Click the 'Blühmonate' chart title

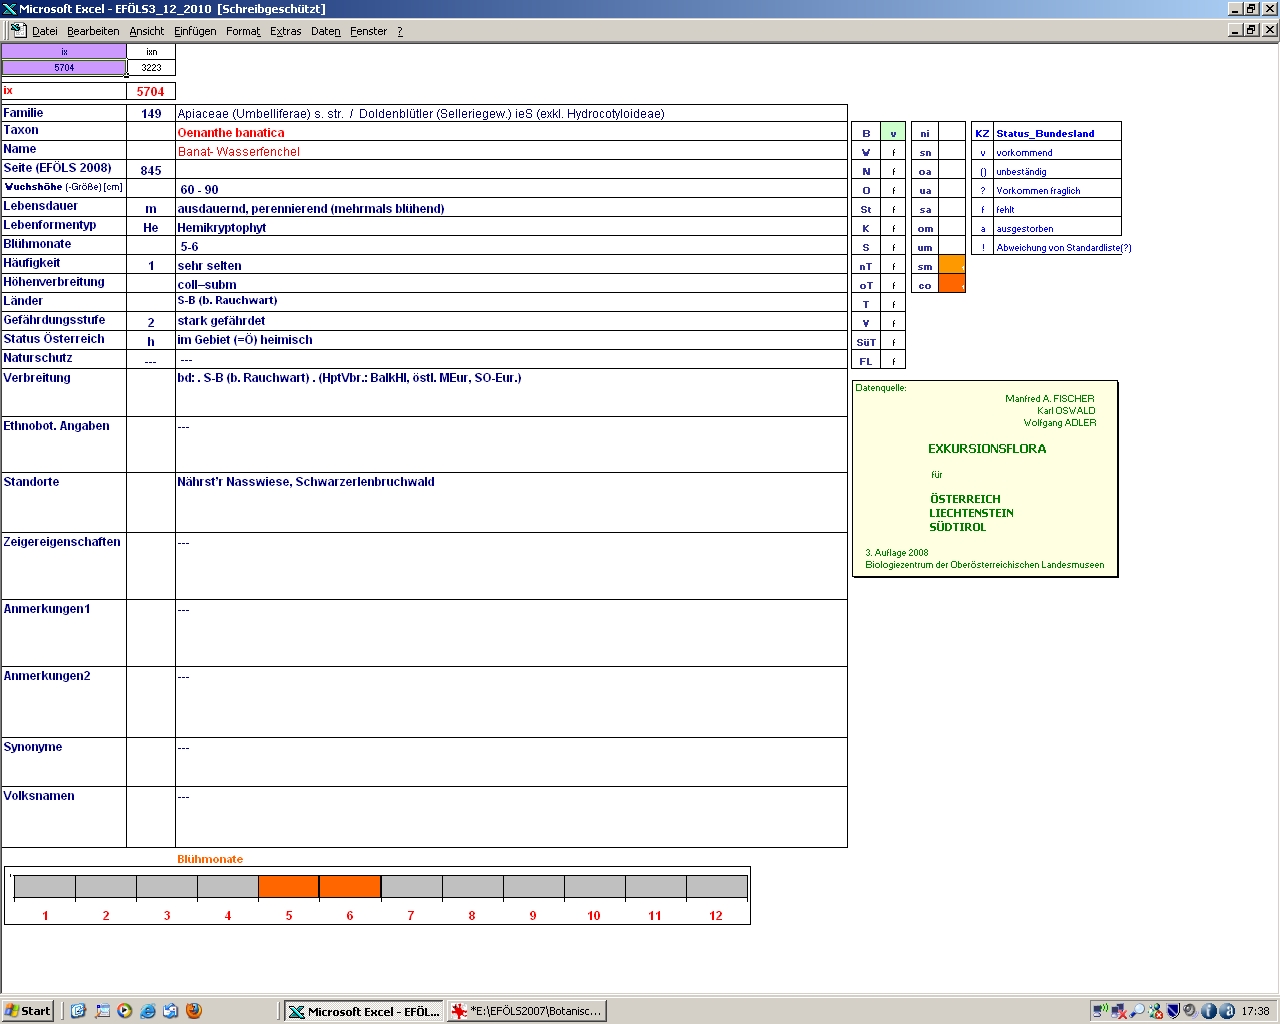click(210, 859)
